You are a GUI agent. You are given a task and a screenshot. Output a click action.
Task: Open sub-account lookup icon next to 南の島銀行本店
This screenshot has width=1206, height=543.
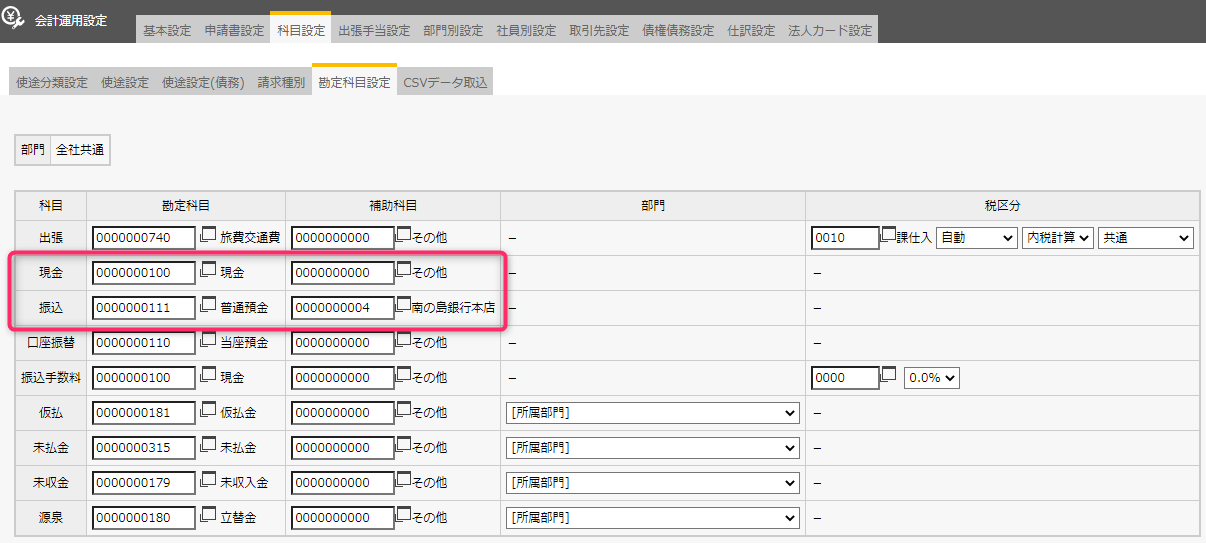(404, 307)
